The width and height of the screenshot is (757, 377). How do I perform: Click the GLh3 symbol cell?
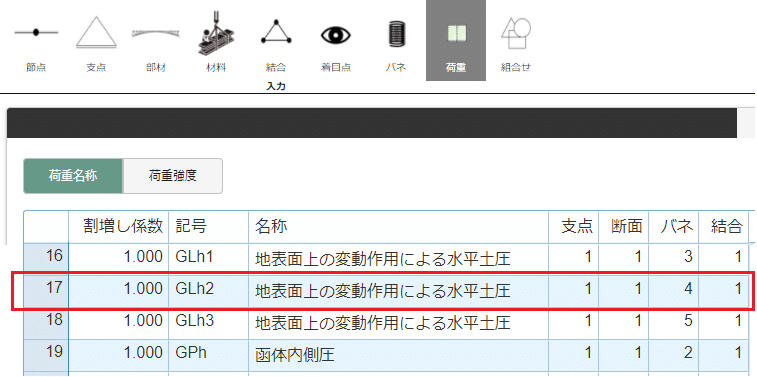pyautogui.click(x=209, y=323)
